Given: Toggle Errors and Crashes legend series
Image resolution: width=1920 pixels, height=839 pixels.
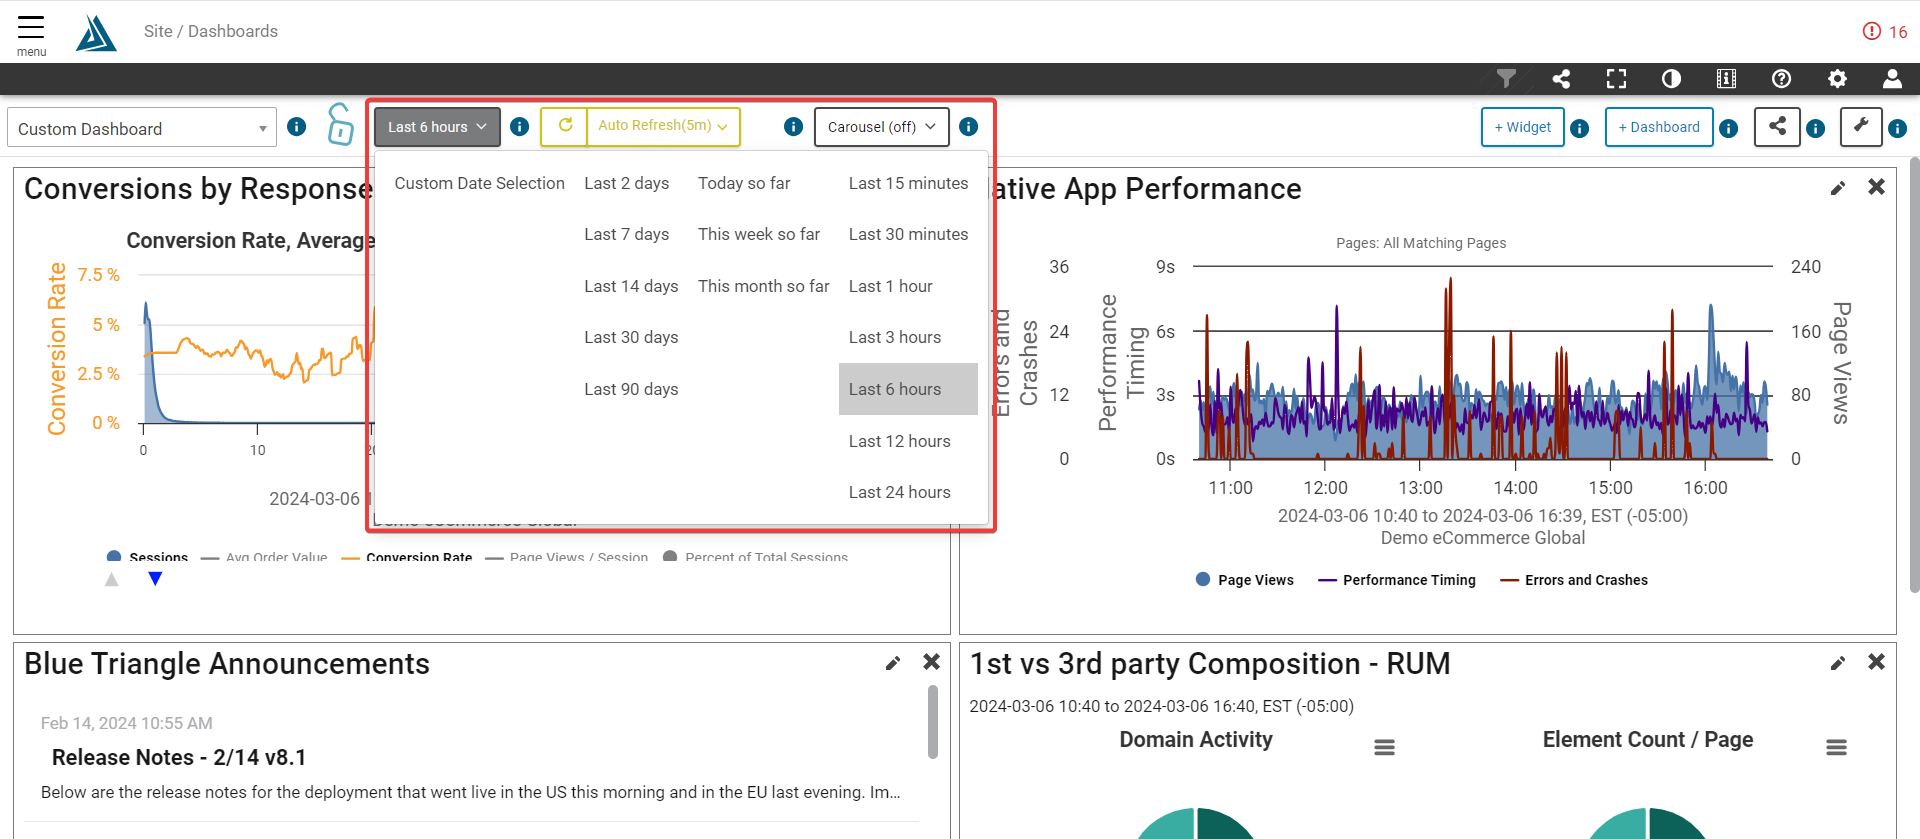Looking at the screenshot, I should point(1574,580).
